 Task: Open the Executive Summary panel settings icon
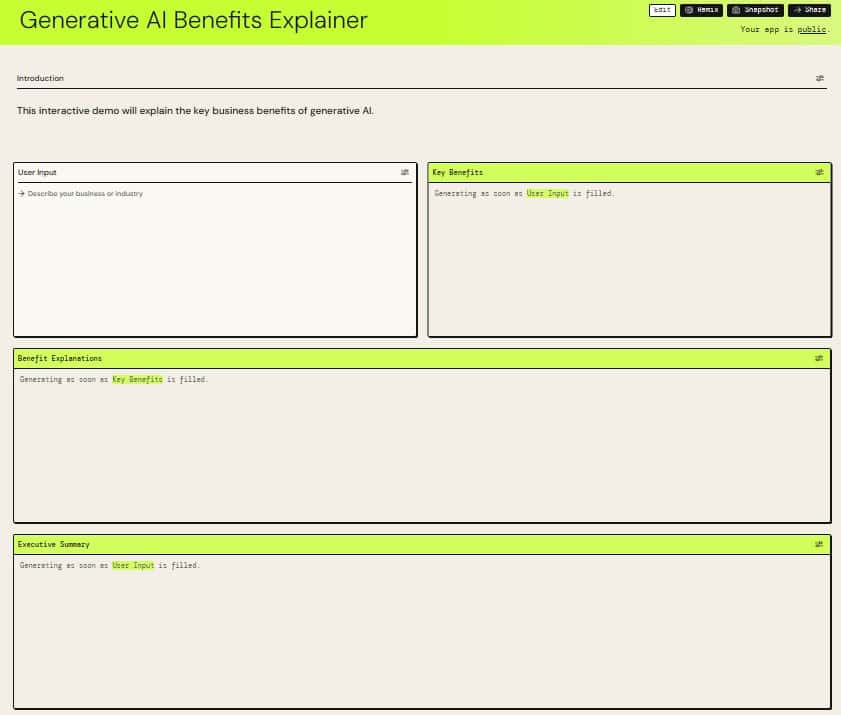[x=819, y=544]
